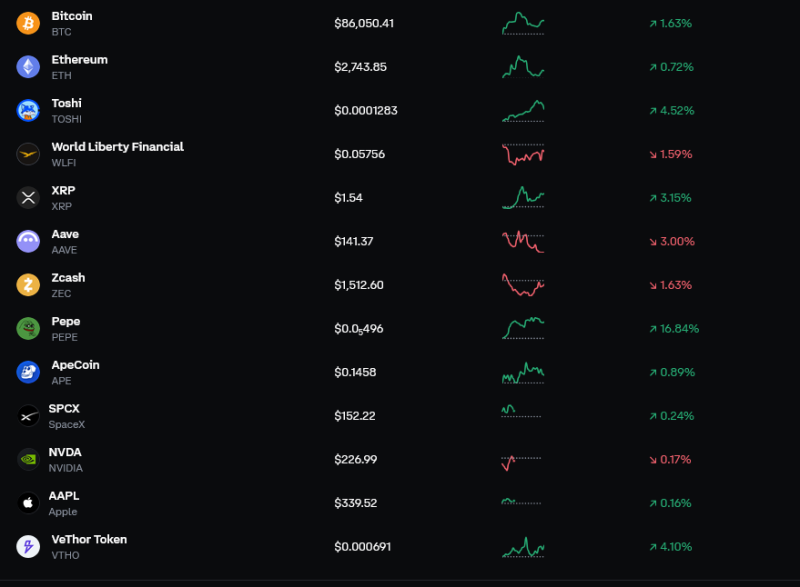
Task: Click the NVIDIA logo icon
Action: pyautogui.click(x=28, y=460)
